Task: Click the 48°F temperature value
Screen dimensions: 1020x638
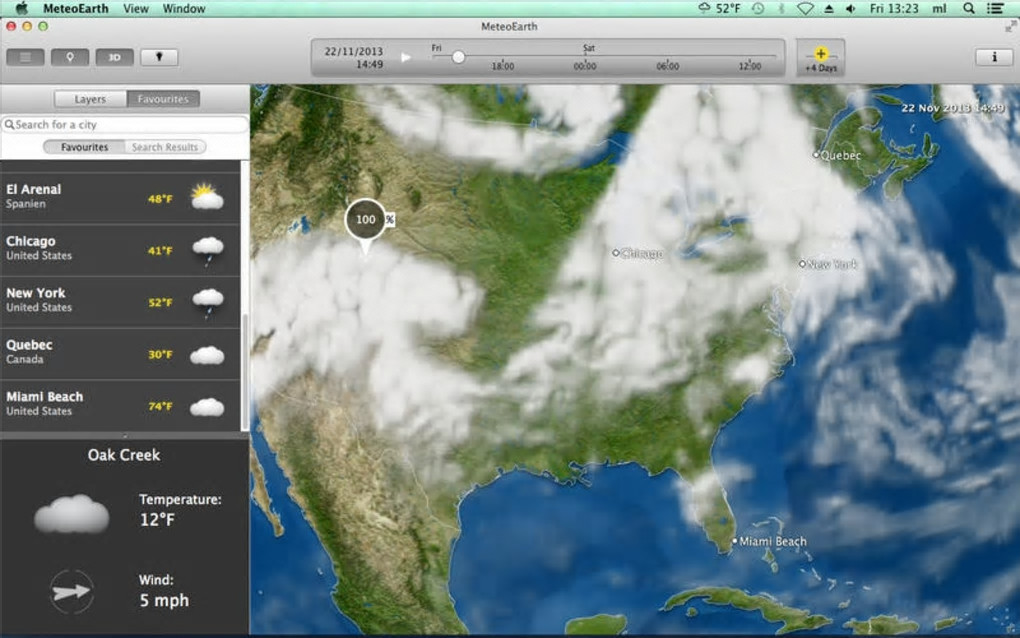Action: click(x=160, y=199)
